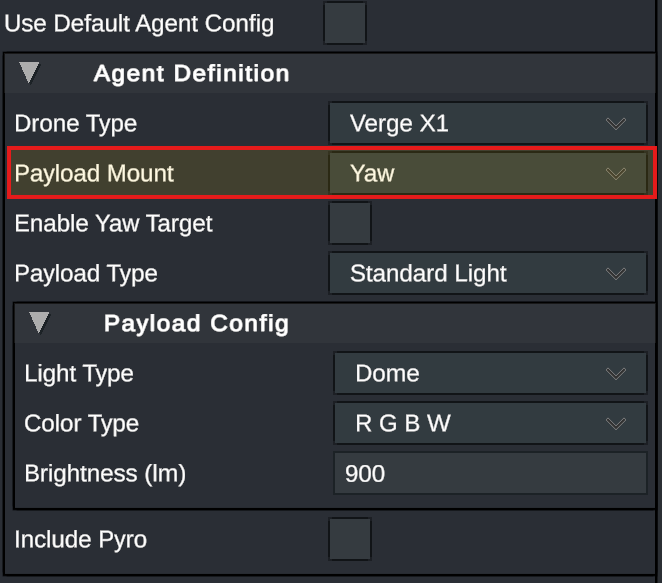Click the Payload Config header title
The height and width of the screenshot is (583, 662).
tap(196, 323)
